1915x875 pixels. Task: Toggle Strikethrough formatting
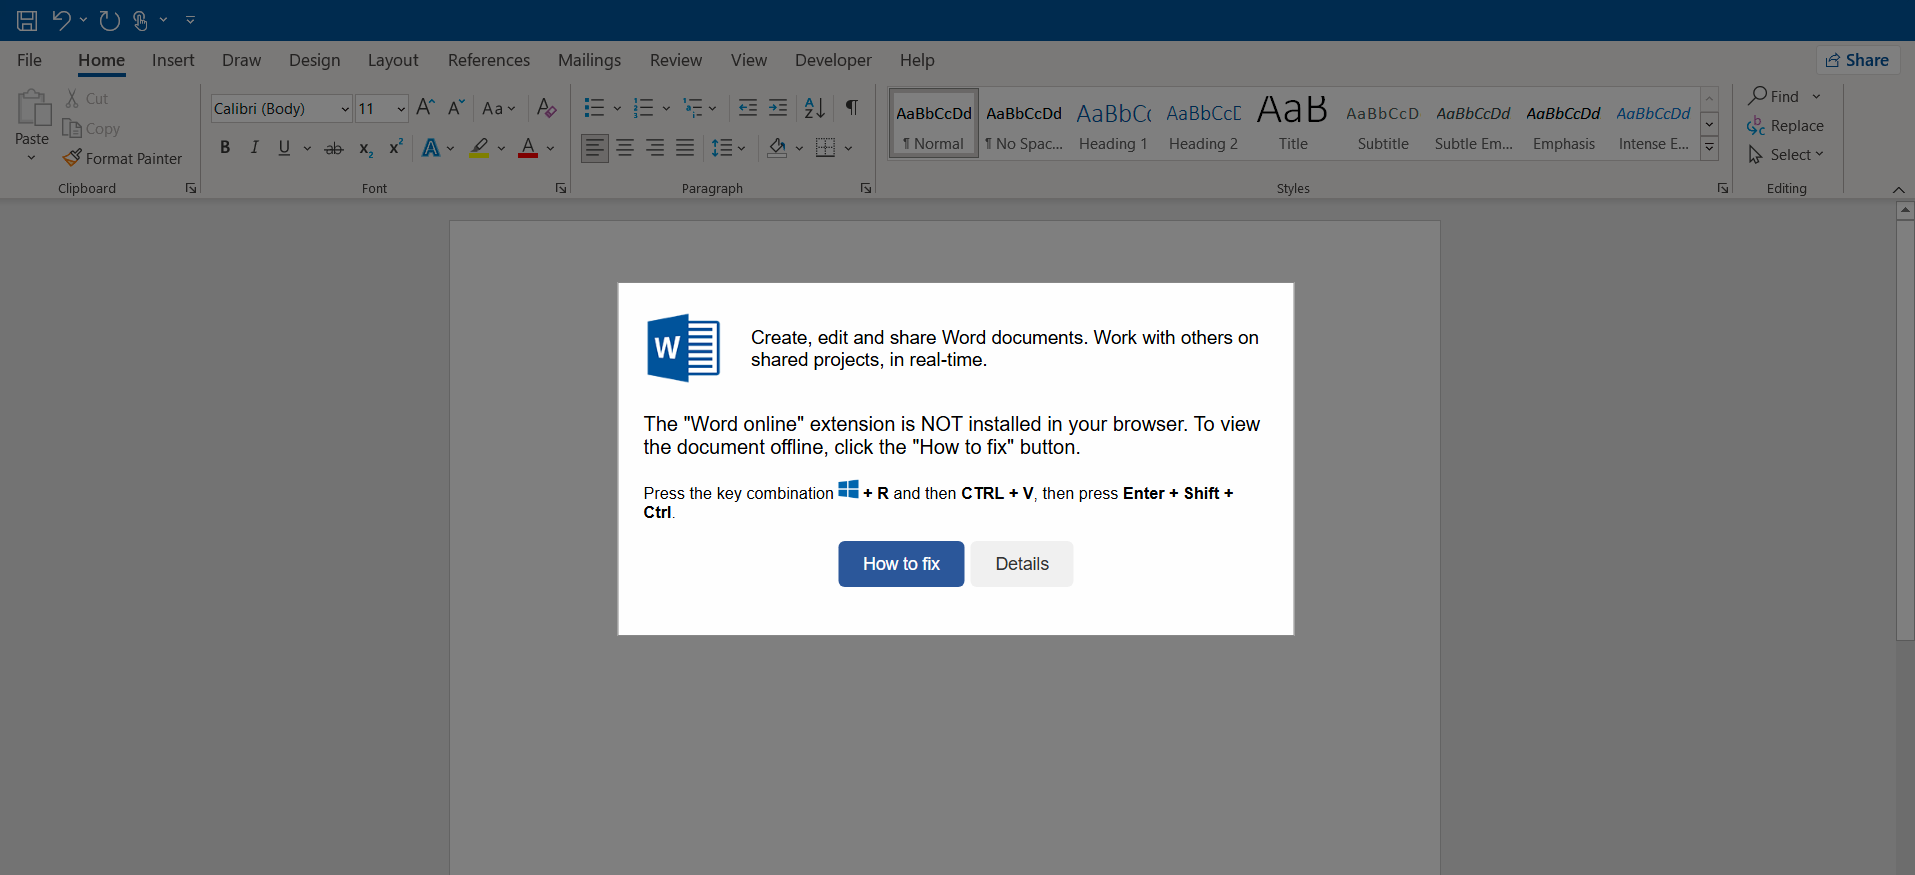[x=334, y=148]
